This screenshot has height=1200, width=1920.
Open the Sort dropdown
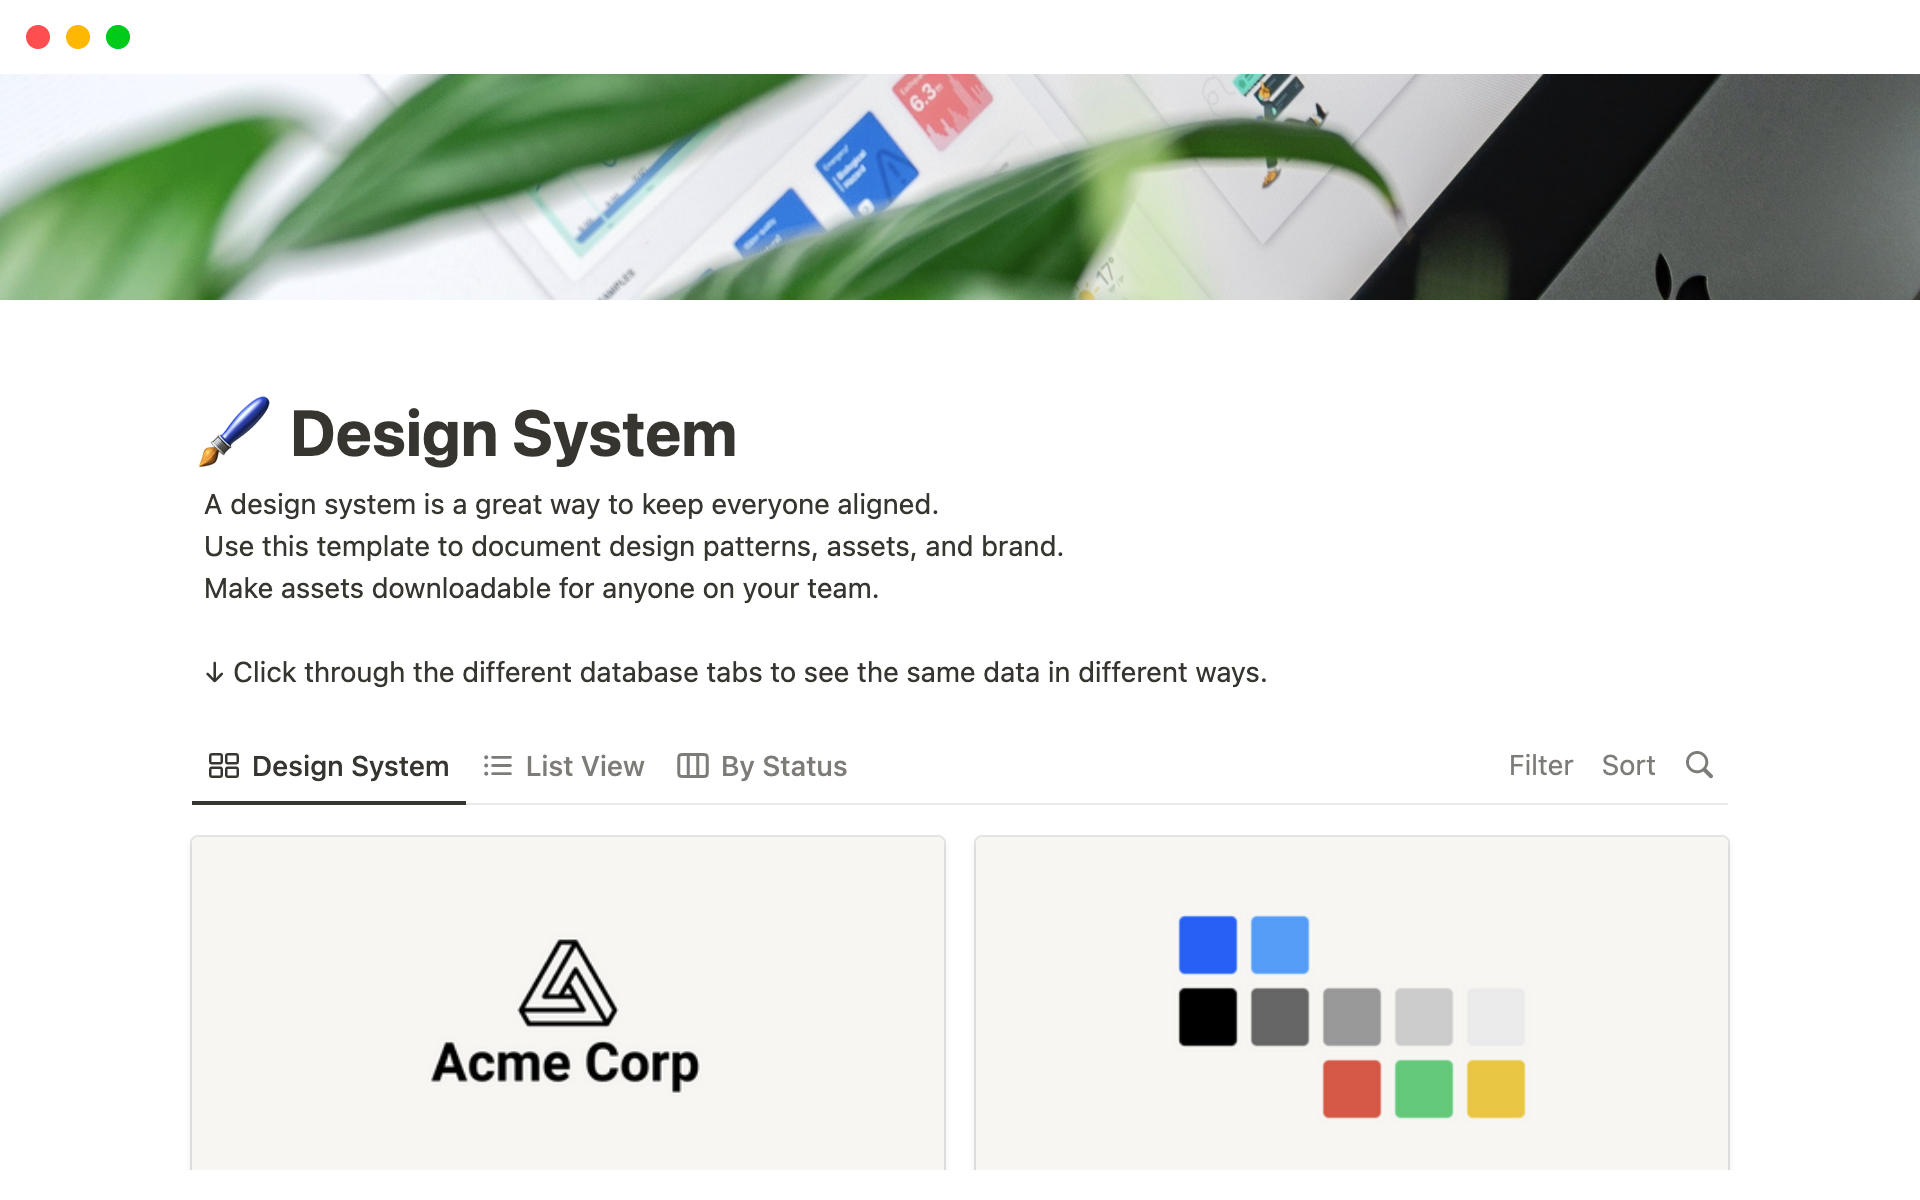(1628, 765)
